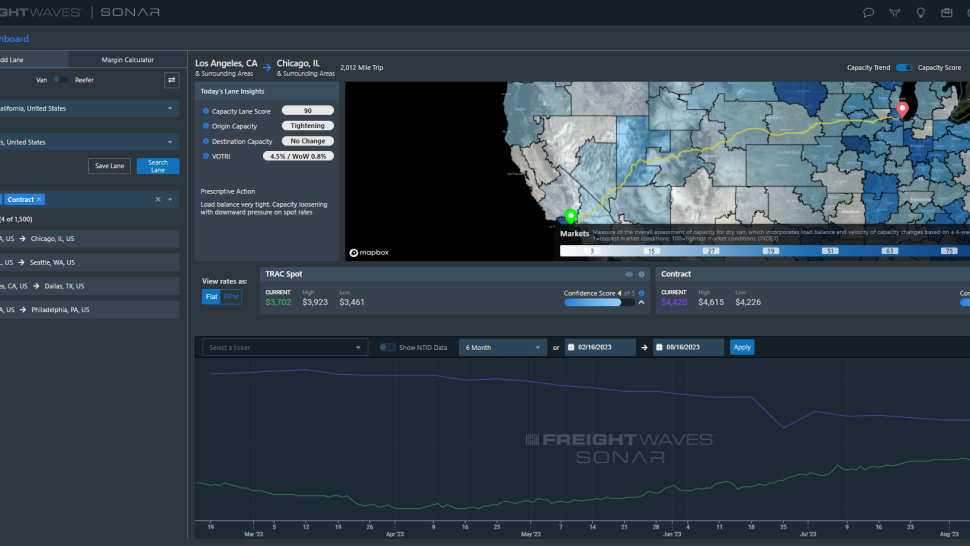Select saved lane to Philadelphia, PA, US

(90, 309)
